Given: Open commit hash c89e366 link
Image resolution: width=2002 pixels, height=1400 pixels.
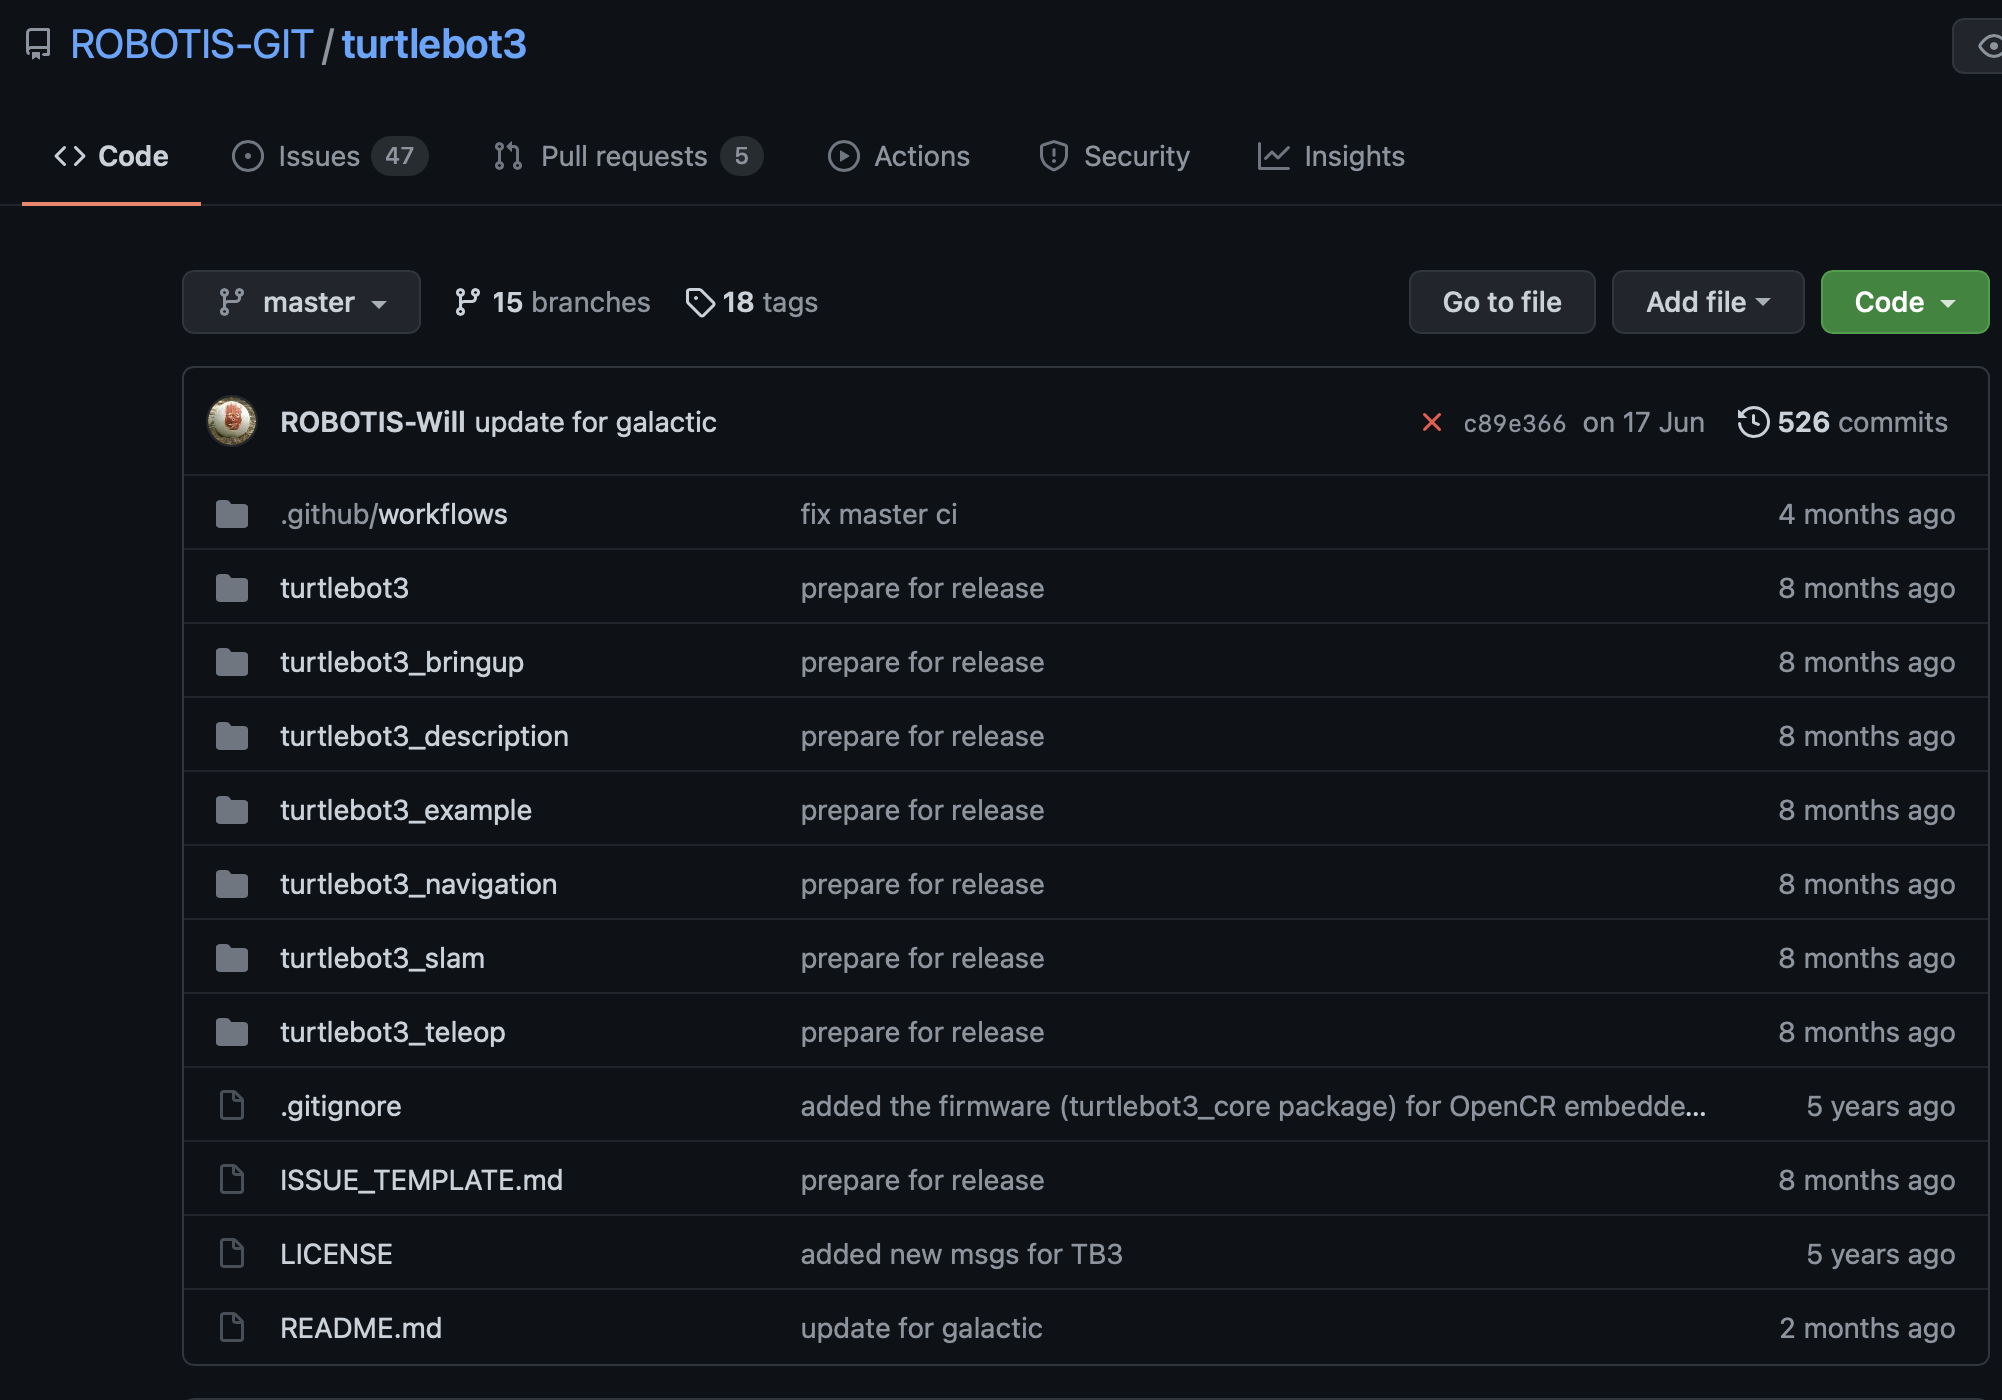Looking at the screenshot, I should pos(1514,423).
